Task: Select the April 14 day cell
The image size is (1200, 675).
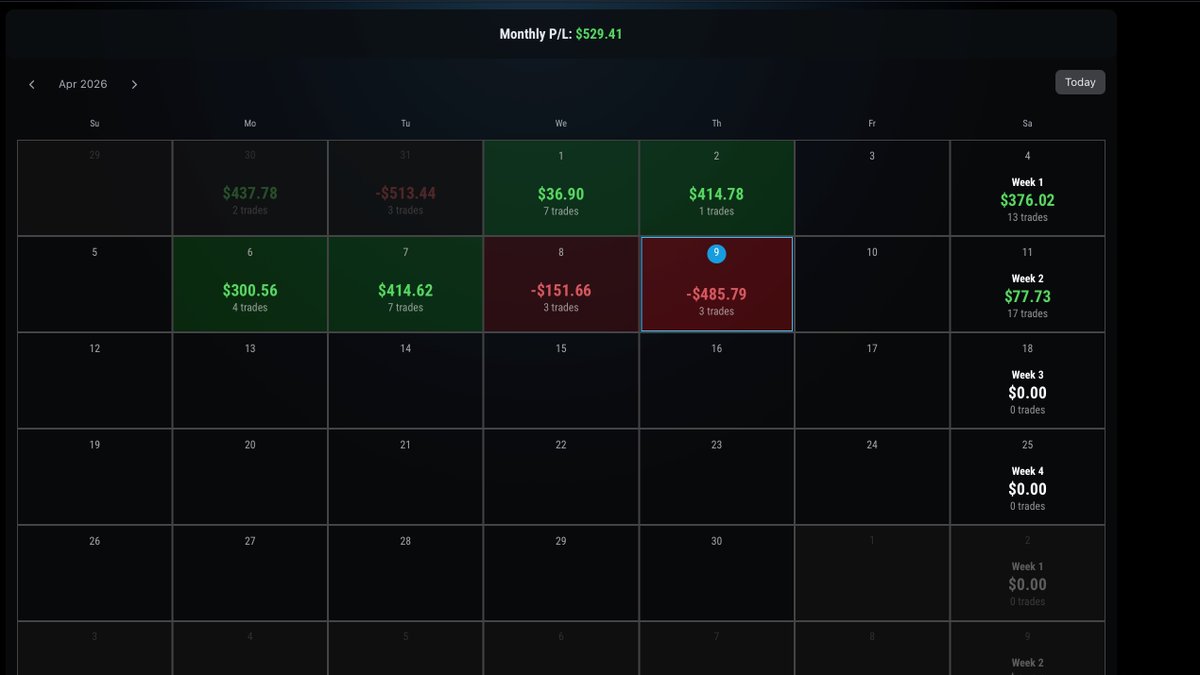Action: pyautogui.click(x=405, y=380)
